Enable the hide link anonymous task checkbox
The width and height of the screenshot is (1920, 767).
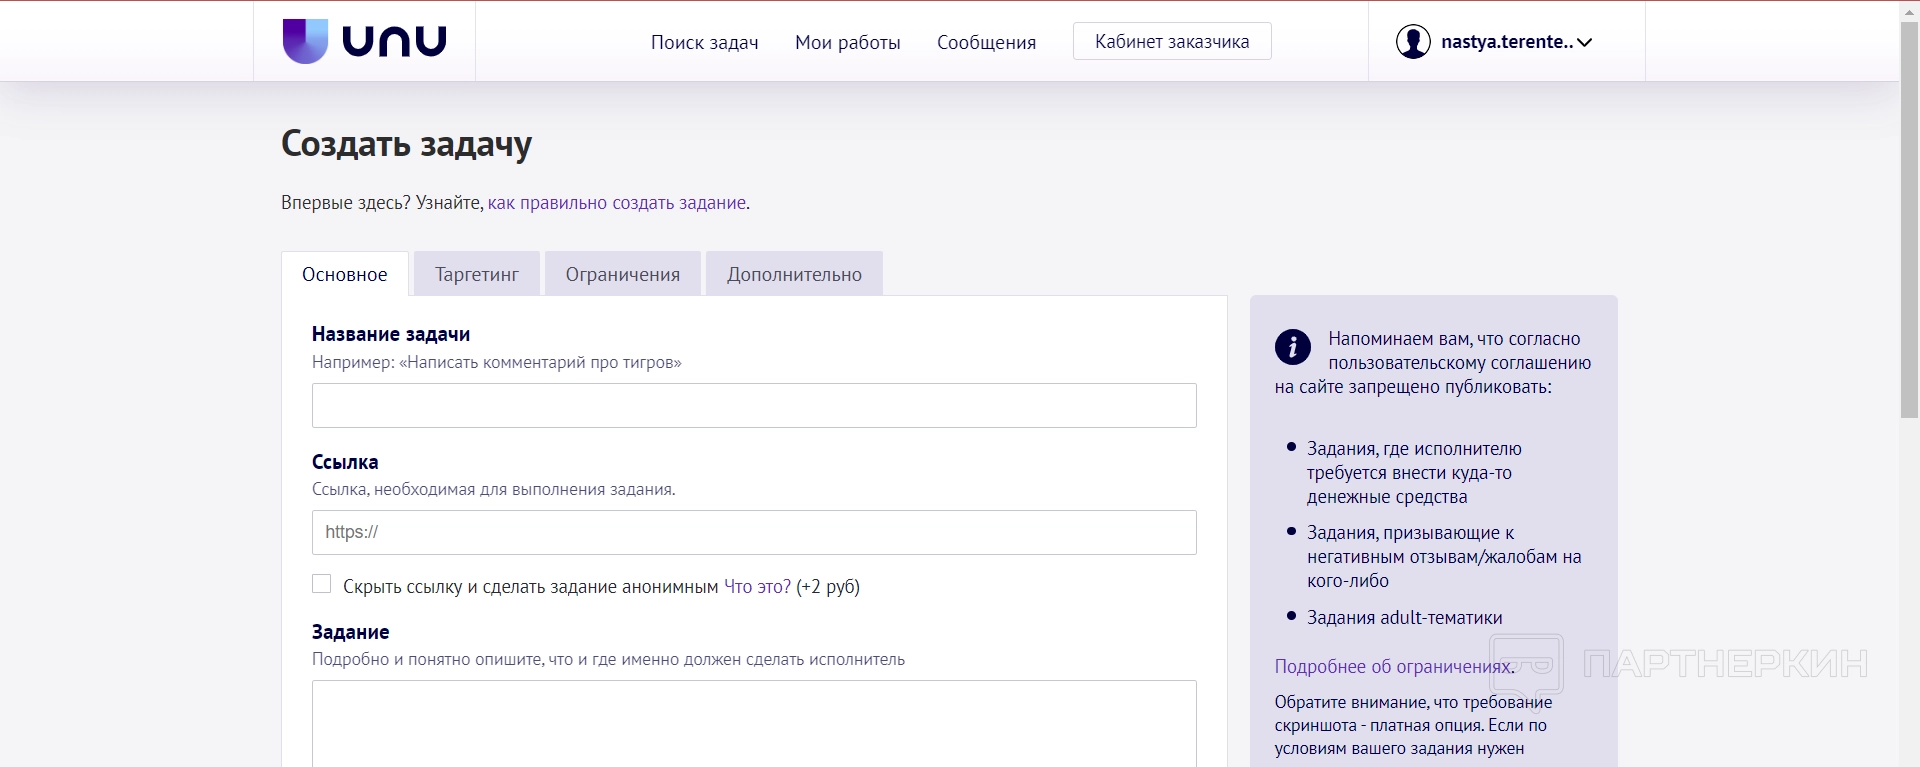point(322,584)
